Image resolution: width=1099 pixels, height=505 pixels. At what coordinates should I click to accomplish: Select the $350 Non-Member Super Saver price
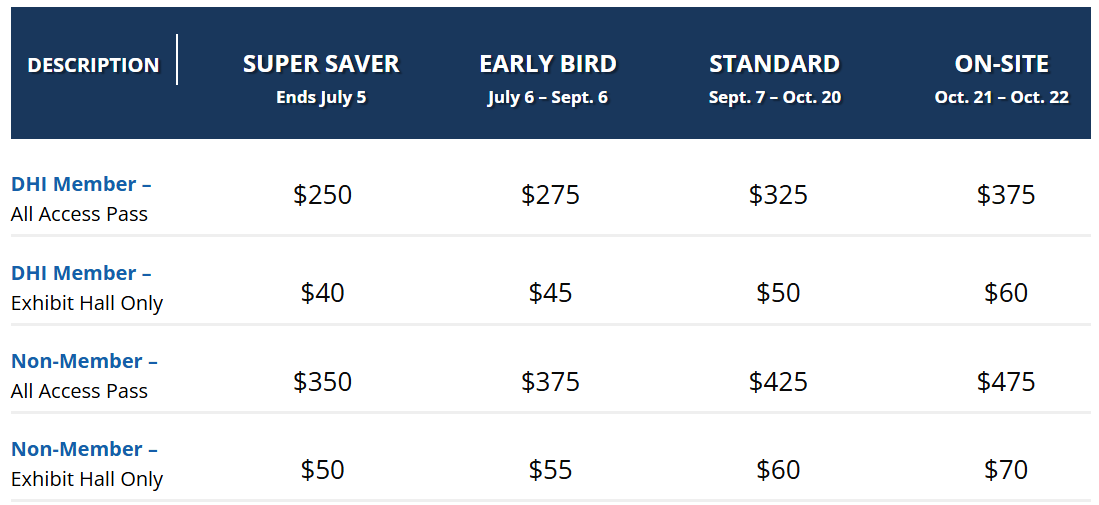[322, 382]
